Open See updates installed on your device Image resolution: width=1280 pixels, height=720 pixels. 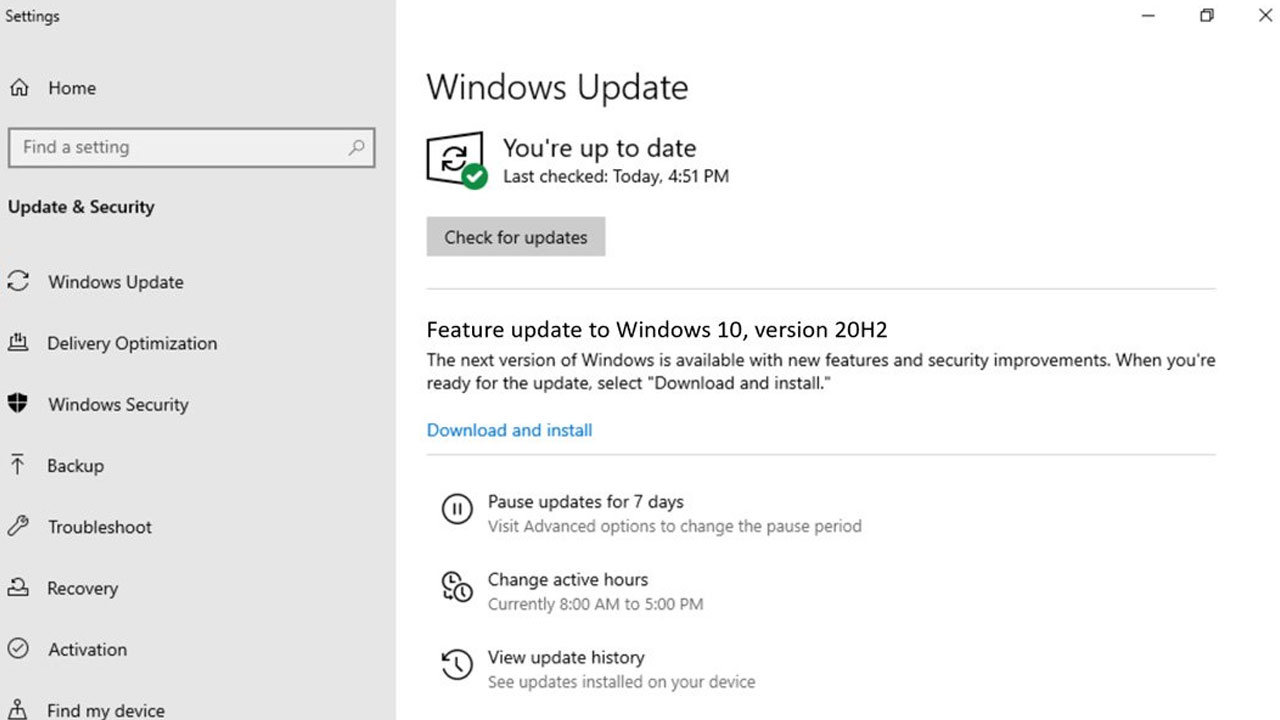620,682
